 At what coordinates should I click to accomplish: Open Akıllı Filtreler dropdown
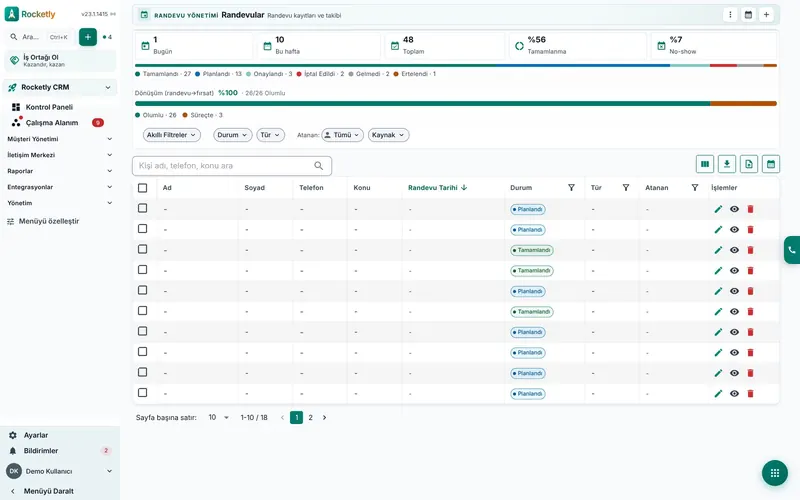tap(171, 135)
